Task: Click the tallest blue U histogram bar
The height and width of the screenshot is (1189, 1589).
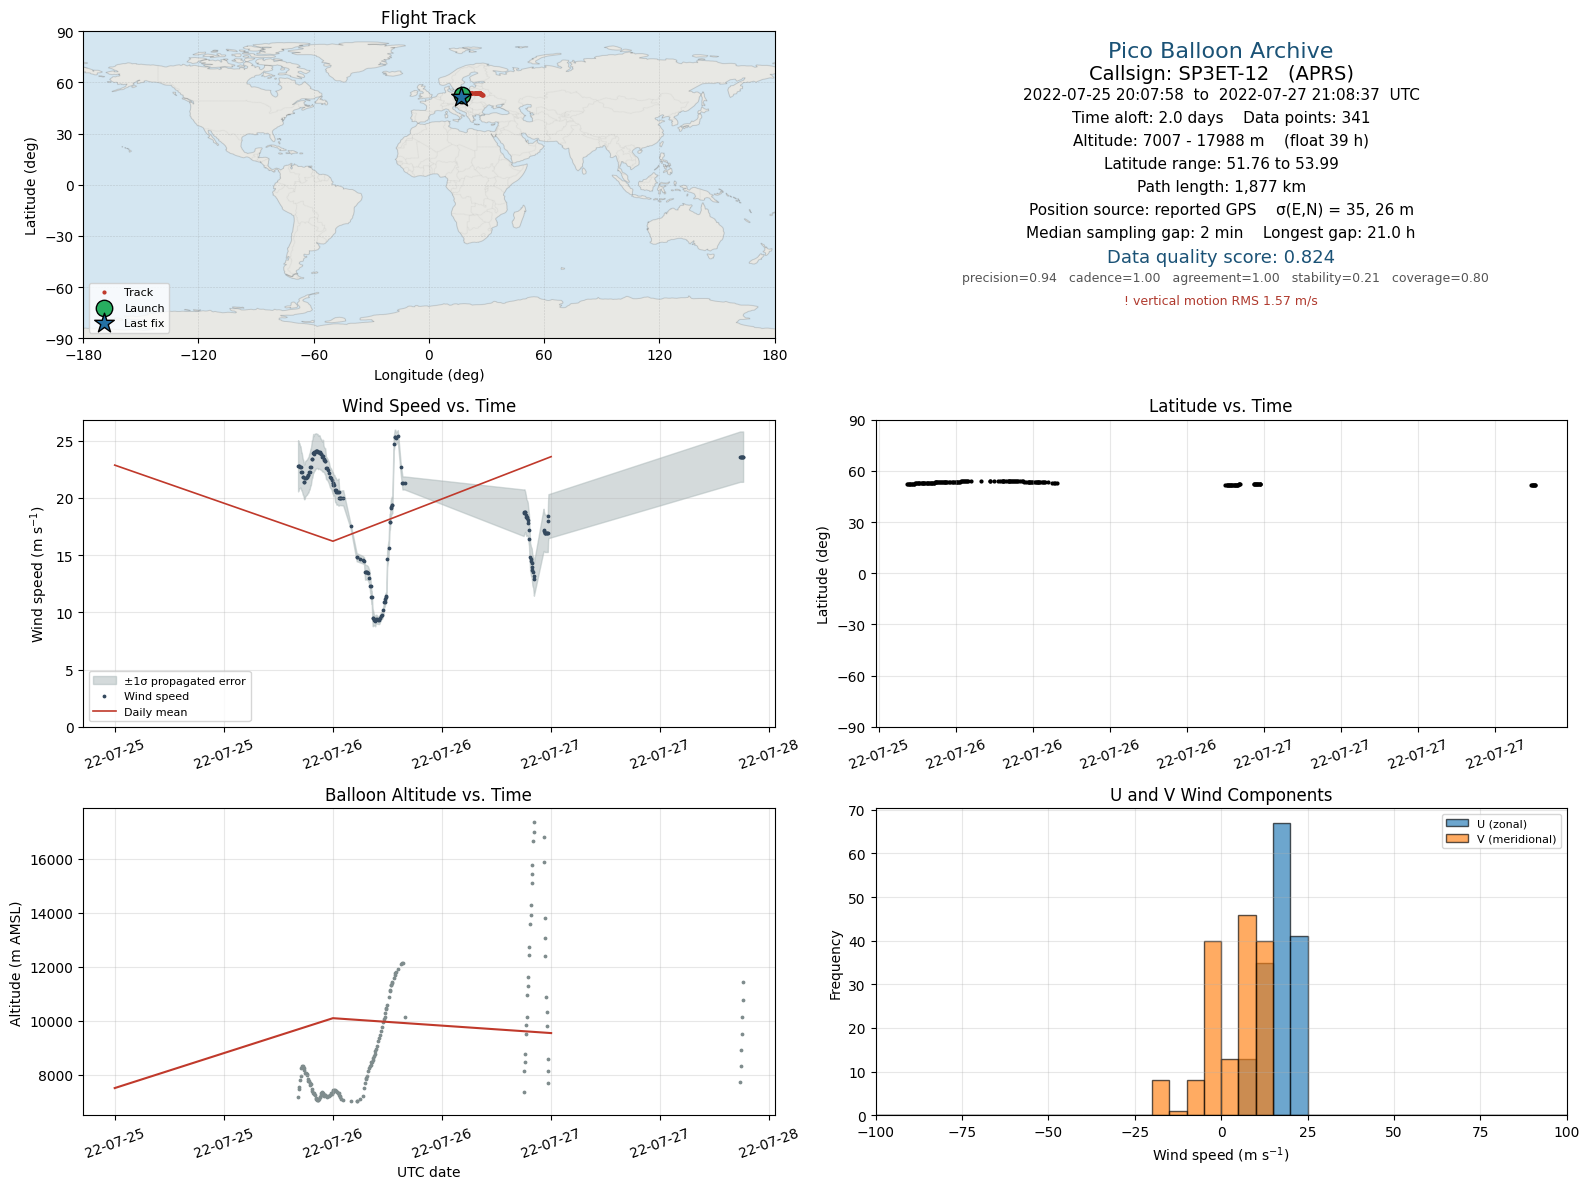Action: coord(1281,969)
